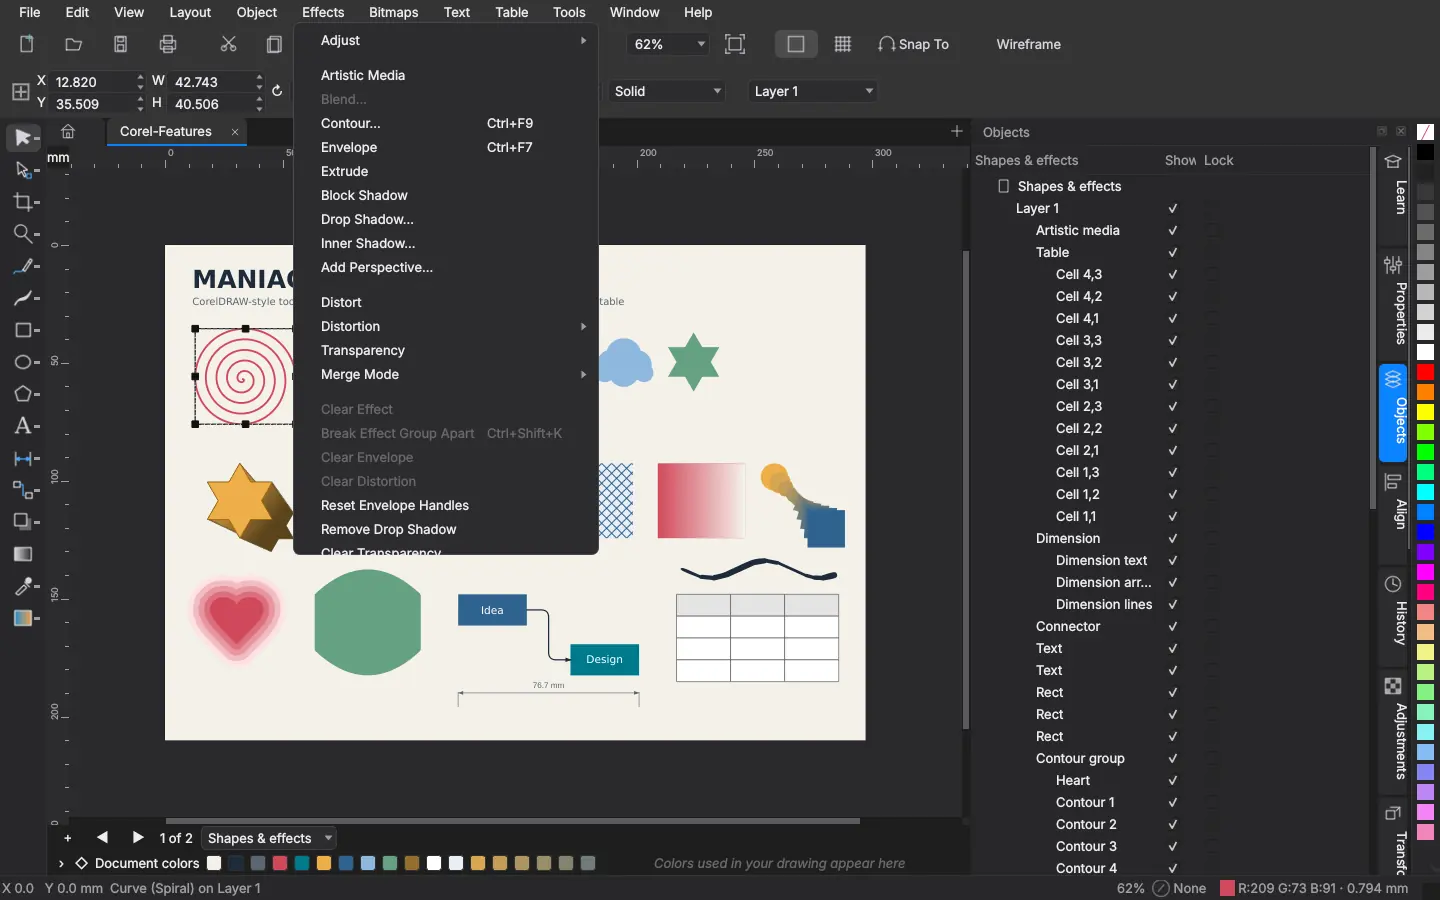Toggle the grid display icon
Viewport: 1440px width, 900px height.
coord(843,44)
